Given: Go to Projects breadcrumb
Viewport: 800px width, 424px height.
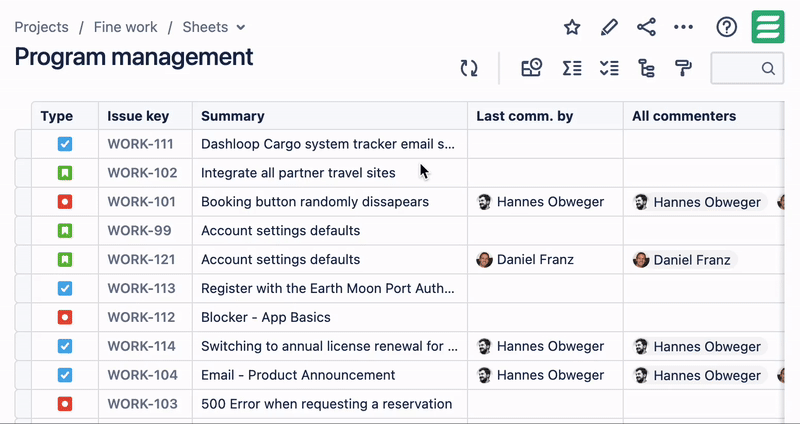Looking at the screenshot, I should pos(41,27).
